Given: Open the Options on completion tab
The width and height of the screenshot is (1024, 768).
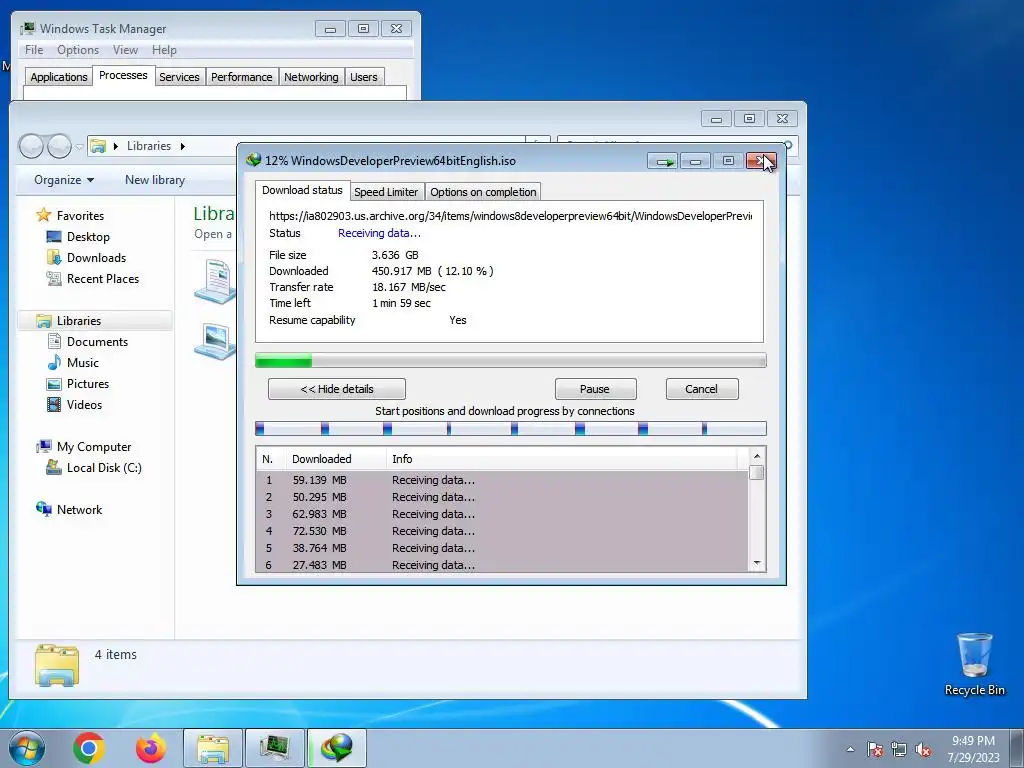Looking at the screenshot, I should tap(483, 191).
